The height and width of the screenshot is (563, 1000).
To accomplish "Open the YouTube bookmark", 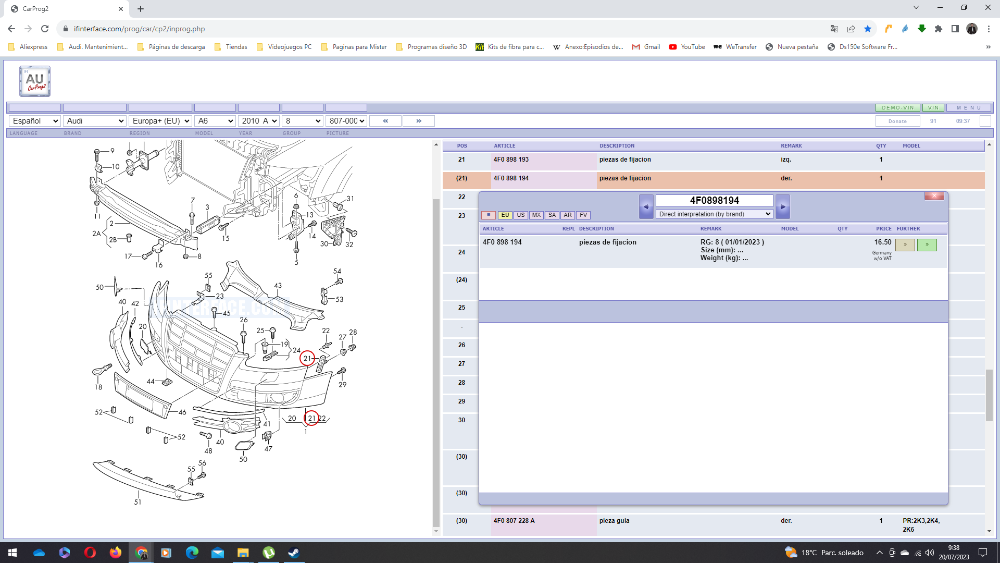I will click(687, 47).
